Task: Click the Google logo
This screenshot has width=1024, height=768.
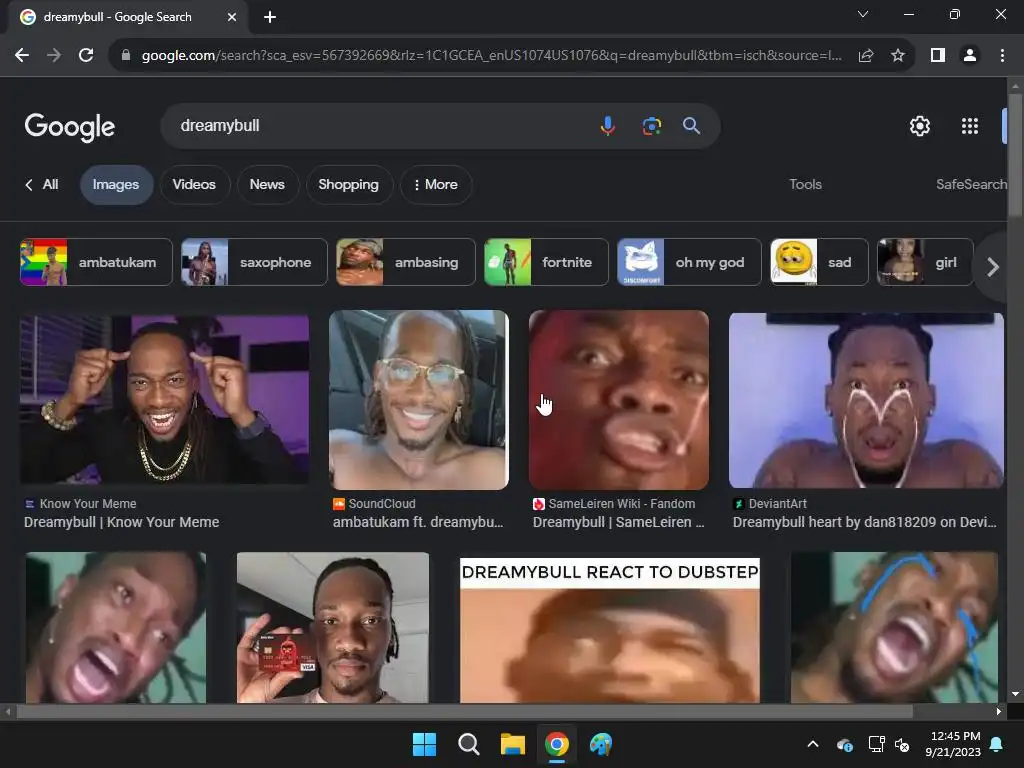Action: point(70,127)
